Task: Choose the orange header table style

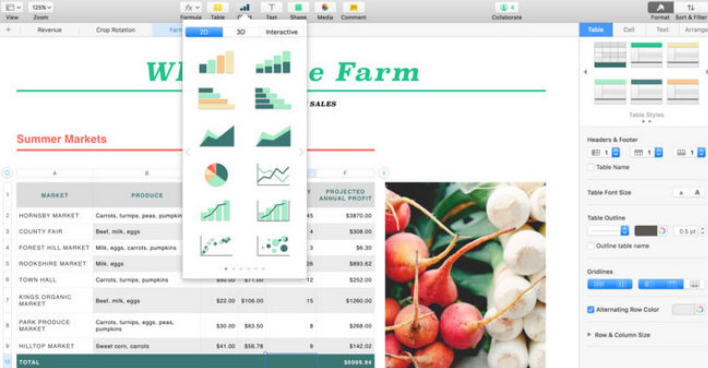Action: pyautogui.click(x=683, y=92)
